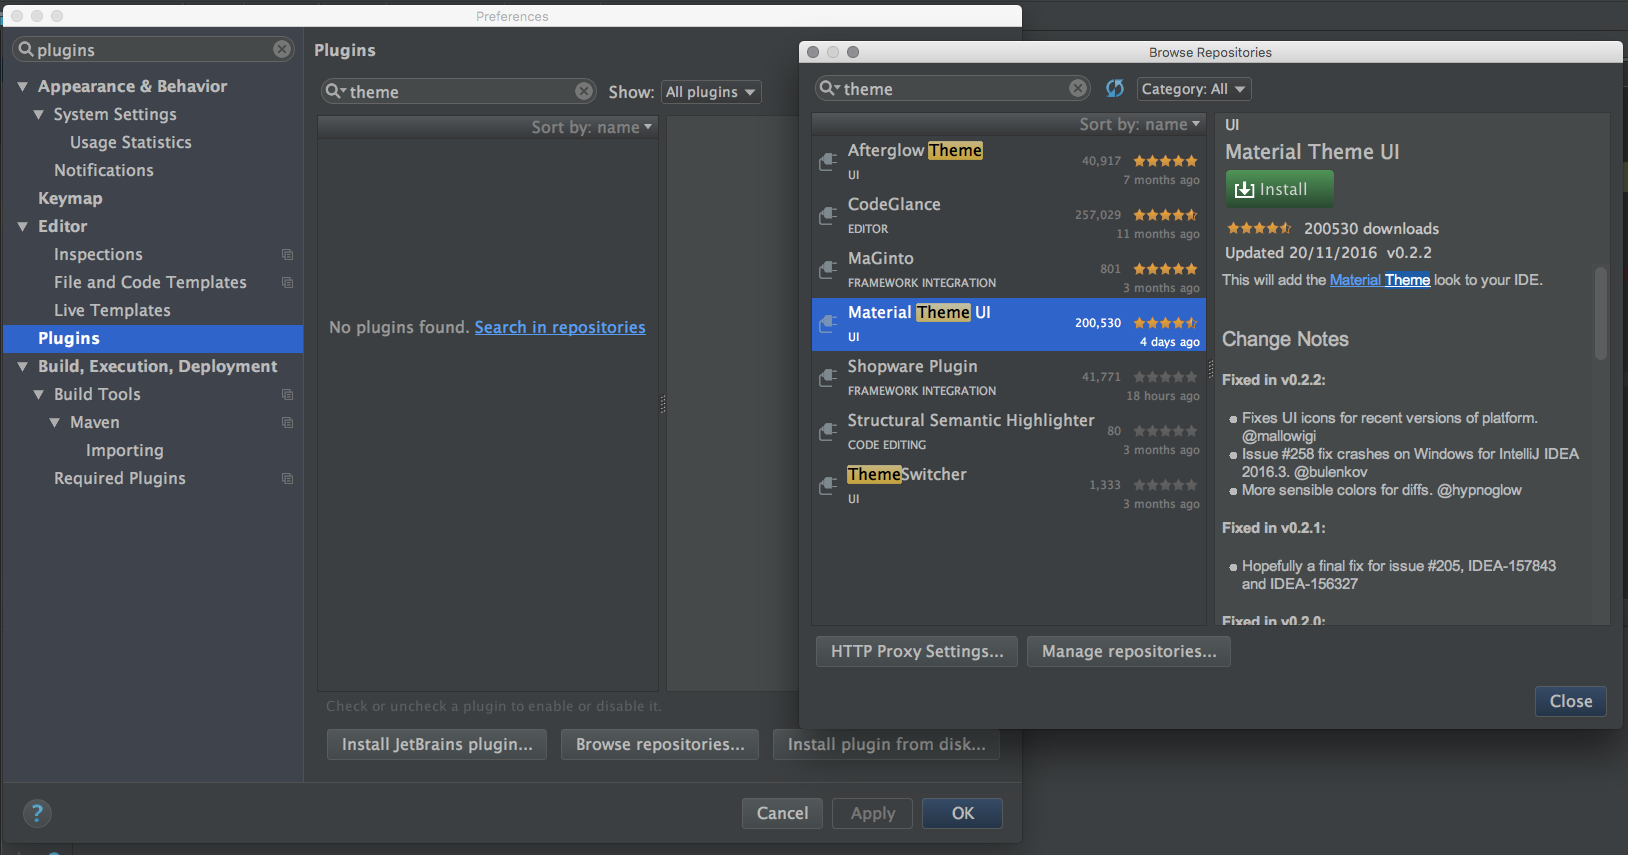Click the Structural Semantic Highlighter plugin icon

point(828,431)
